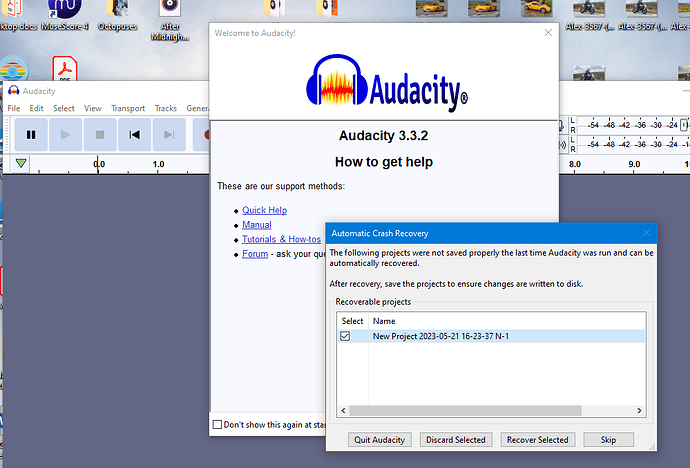690x468 pixels.
Task: Enable Don't show this again at startup
Action: click(217, 424)
